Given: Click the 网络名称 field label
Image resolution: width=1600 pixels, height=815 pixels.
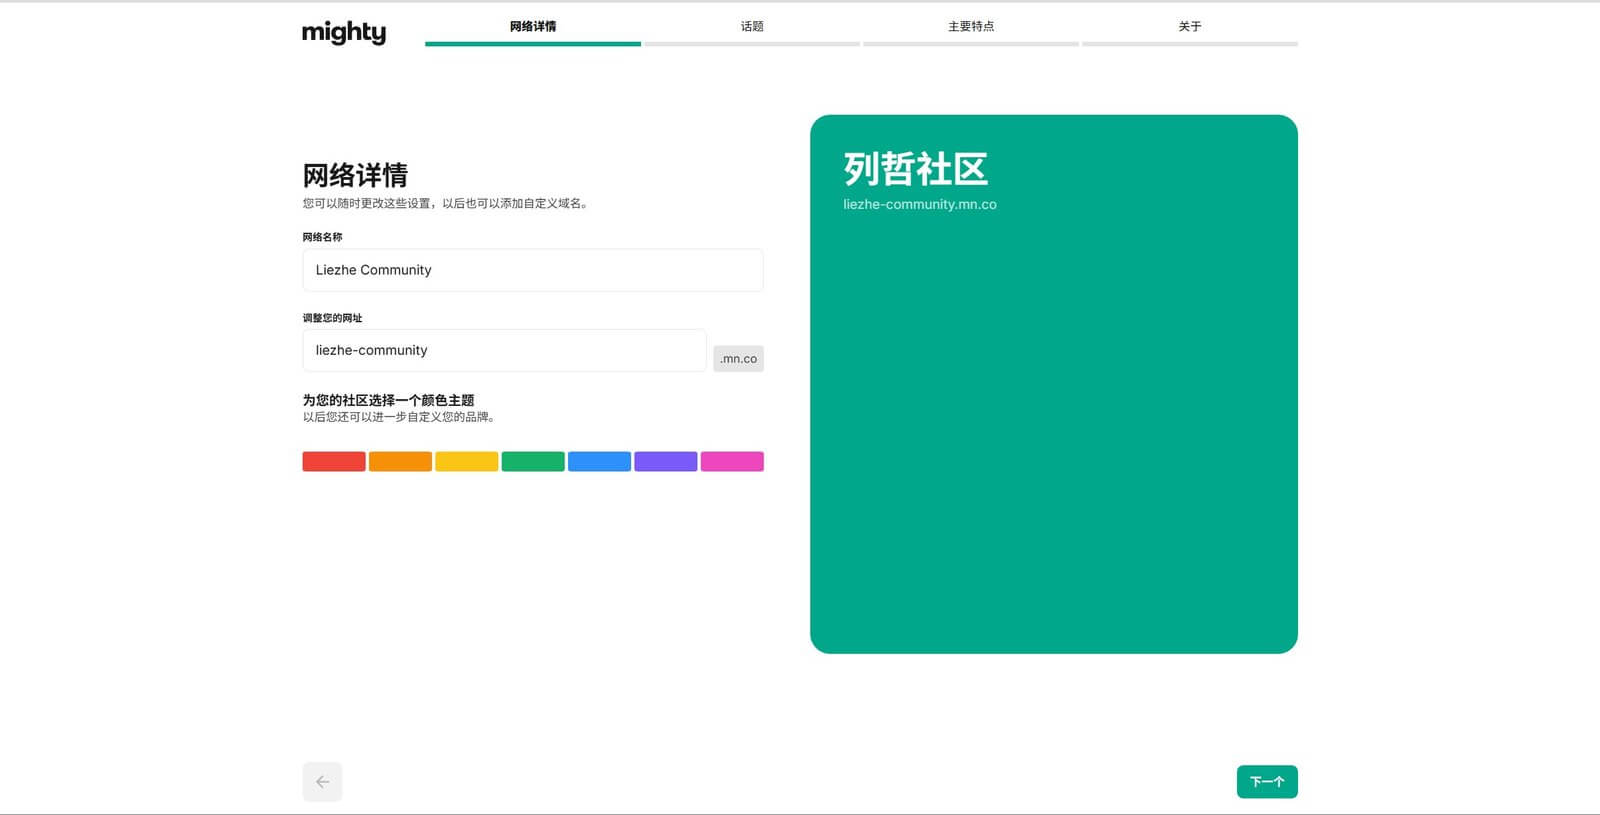Looking at the screenshot, I should (323, 237).
